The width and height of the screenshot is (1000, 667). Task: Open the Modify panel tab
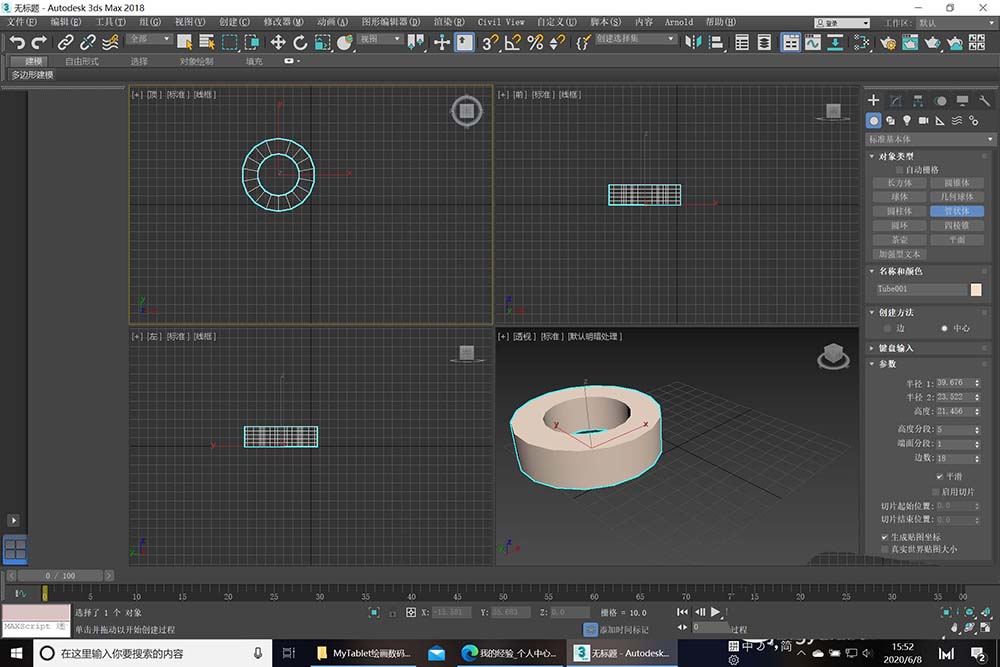pyautogui.click(x=895, y=101)
